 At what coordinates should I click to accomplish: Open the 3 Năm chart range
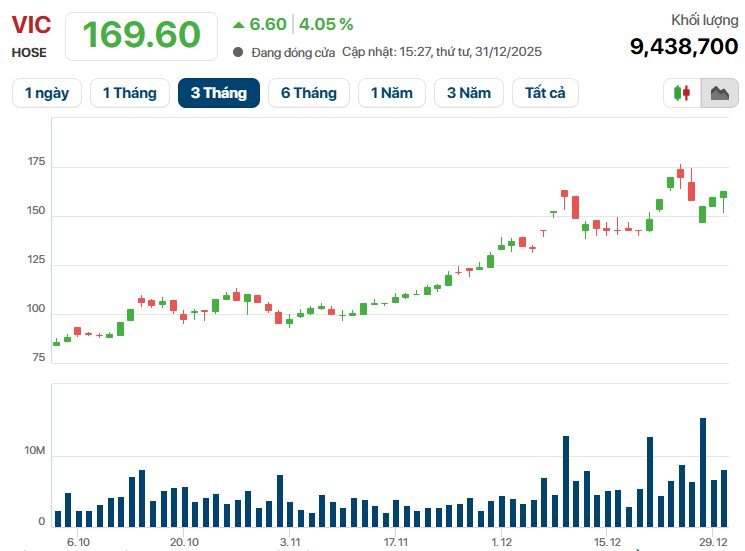click(468, 93)
